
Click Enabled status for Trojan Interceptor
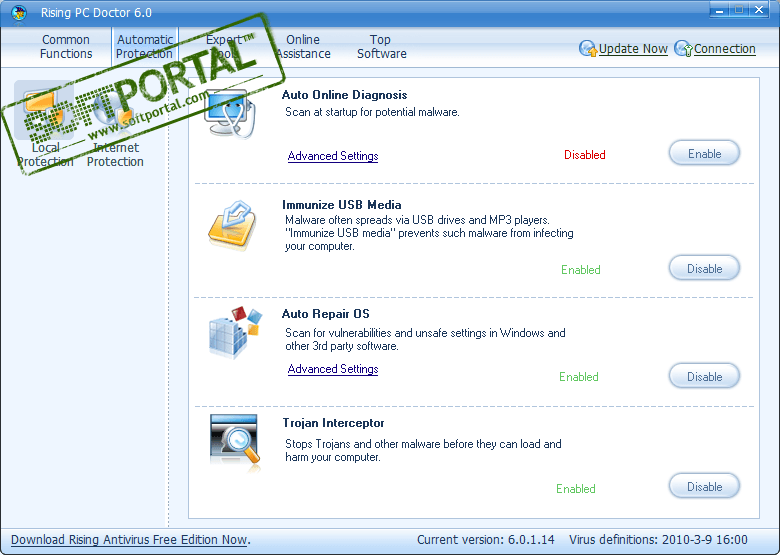coord(576,489)
